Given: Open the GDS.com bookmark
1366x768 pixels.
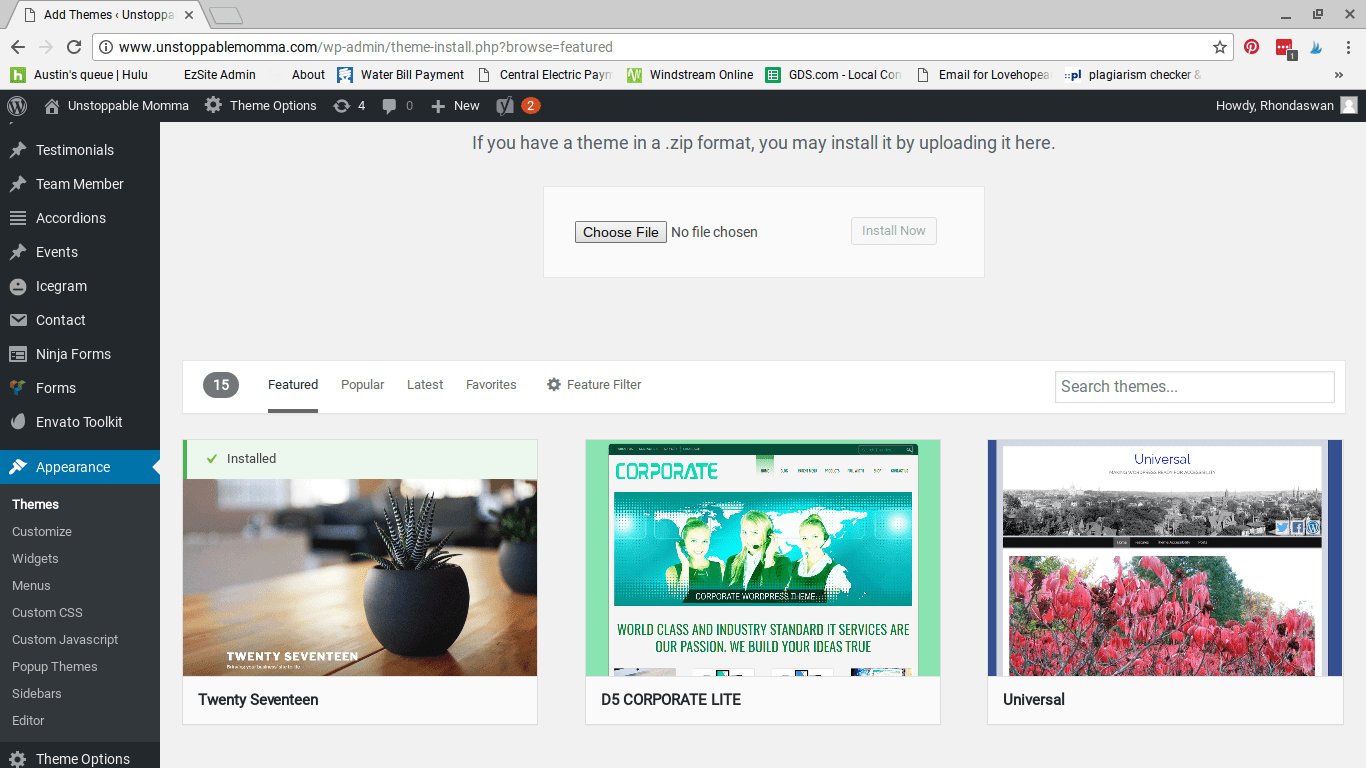Looking at the screenshot, I should pyautogui.click(x=834, y=75).
